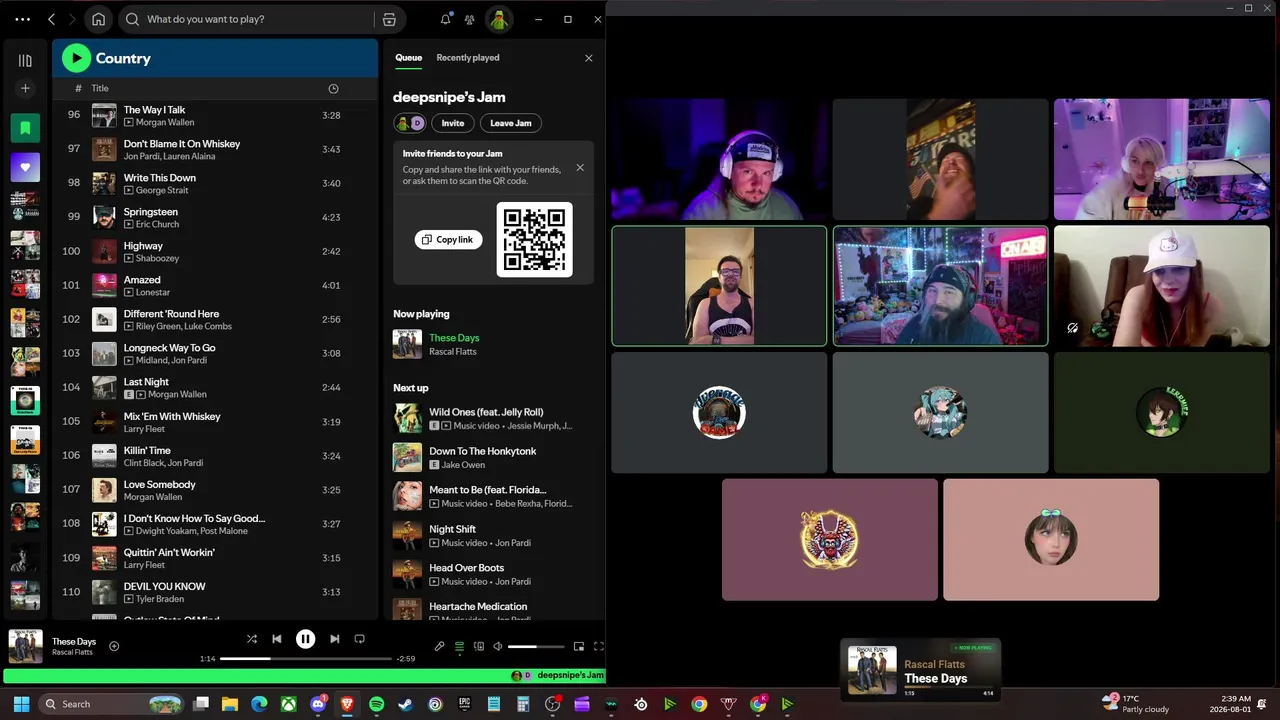Click the Jam QR code
The image size is (1280, 720).
tap(535, 240)
